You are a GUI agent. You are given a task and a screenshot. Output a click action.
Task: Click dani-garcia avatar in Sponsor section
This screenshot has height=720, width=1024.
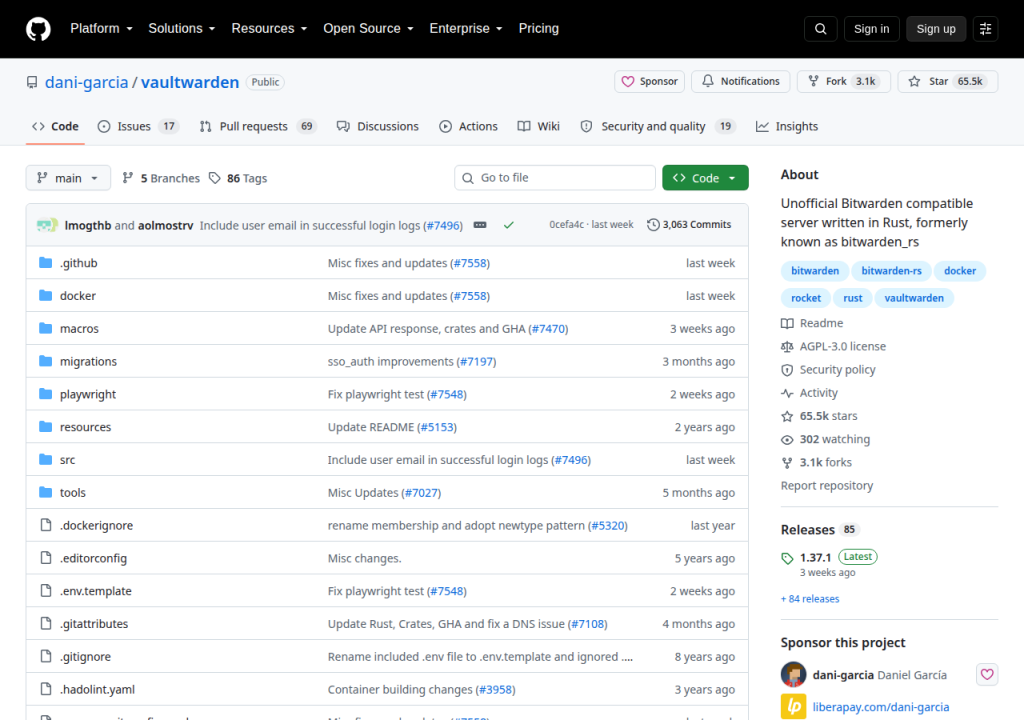pyautogui.click(x=793, y=674)
